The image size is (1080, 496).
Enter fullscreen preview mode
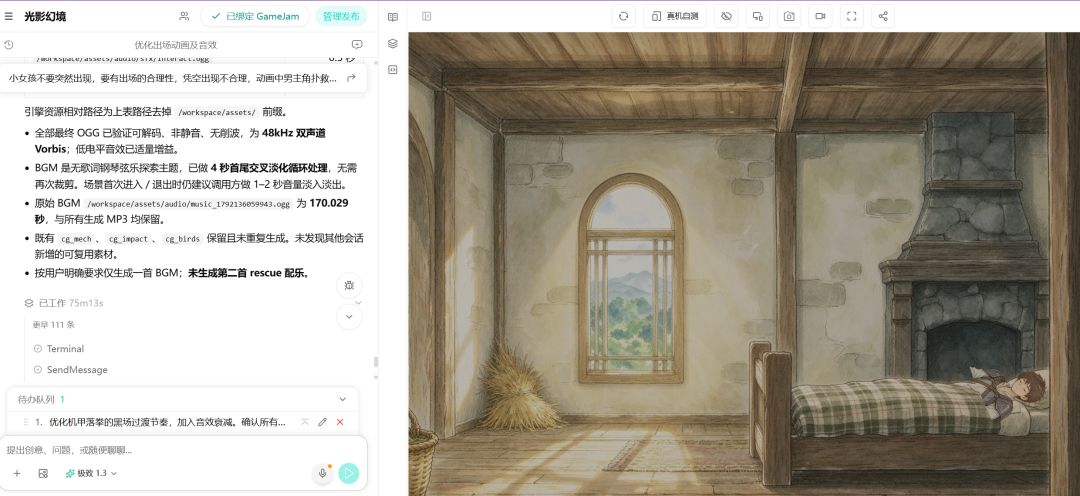click(852, 16)
